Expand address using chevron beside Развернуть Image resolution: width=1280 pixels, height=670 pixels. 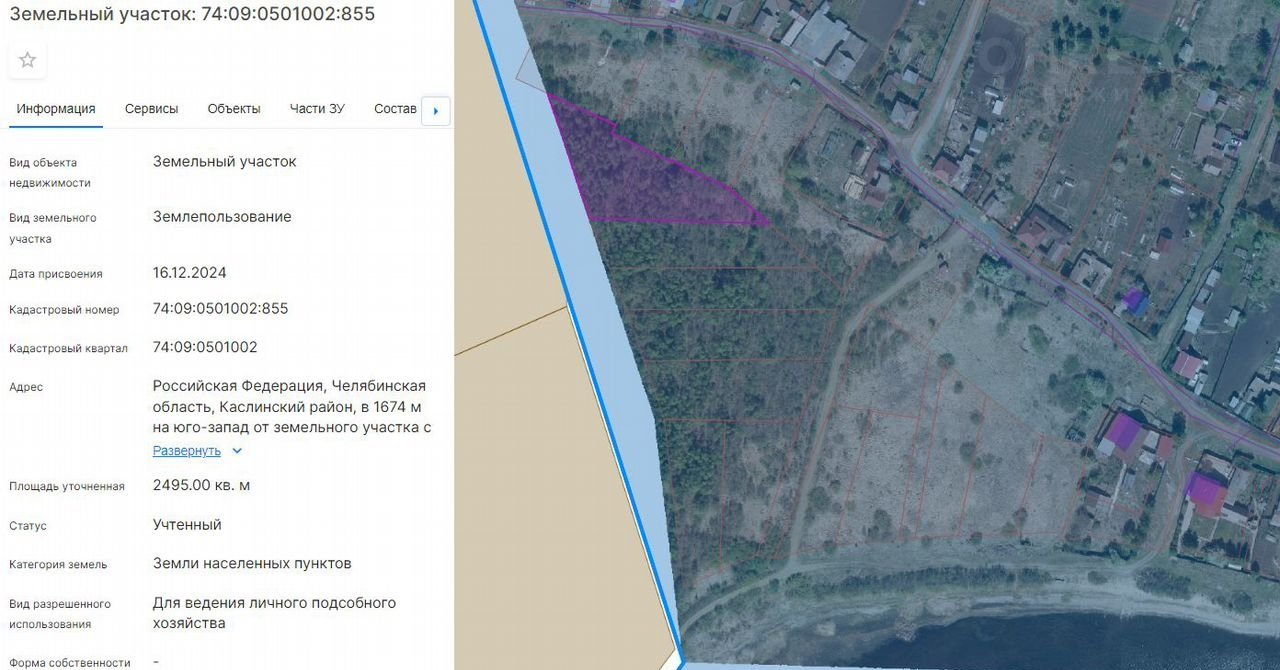point(237,451)
